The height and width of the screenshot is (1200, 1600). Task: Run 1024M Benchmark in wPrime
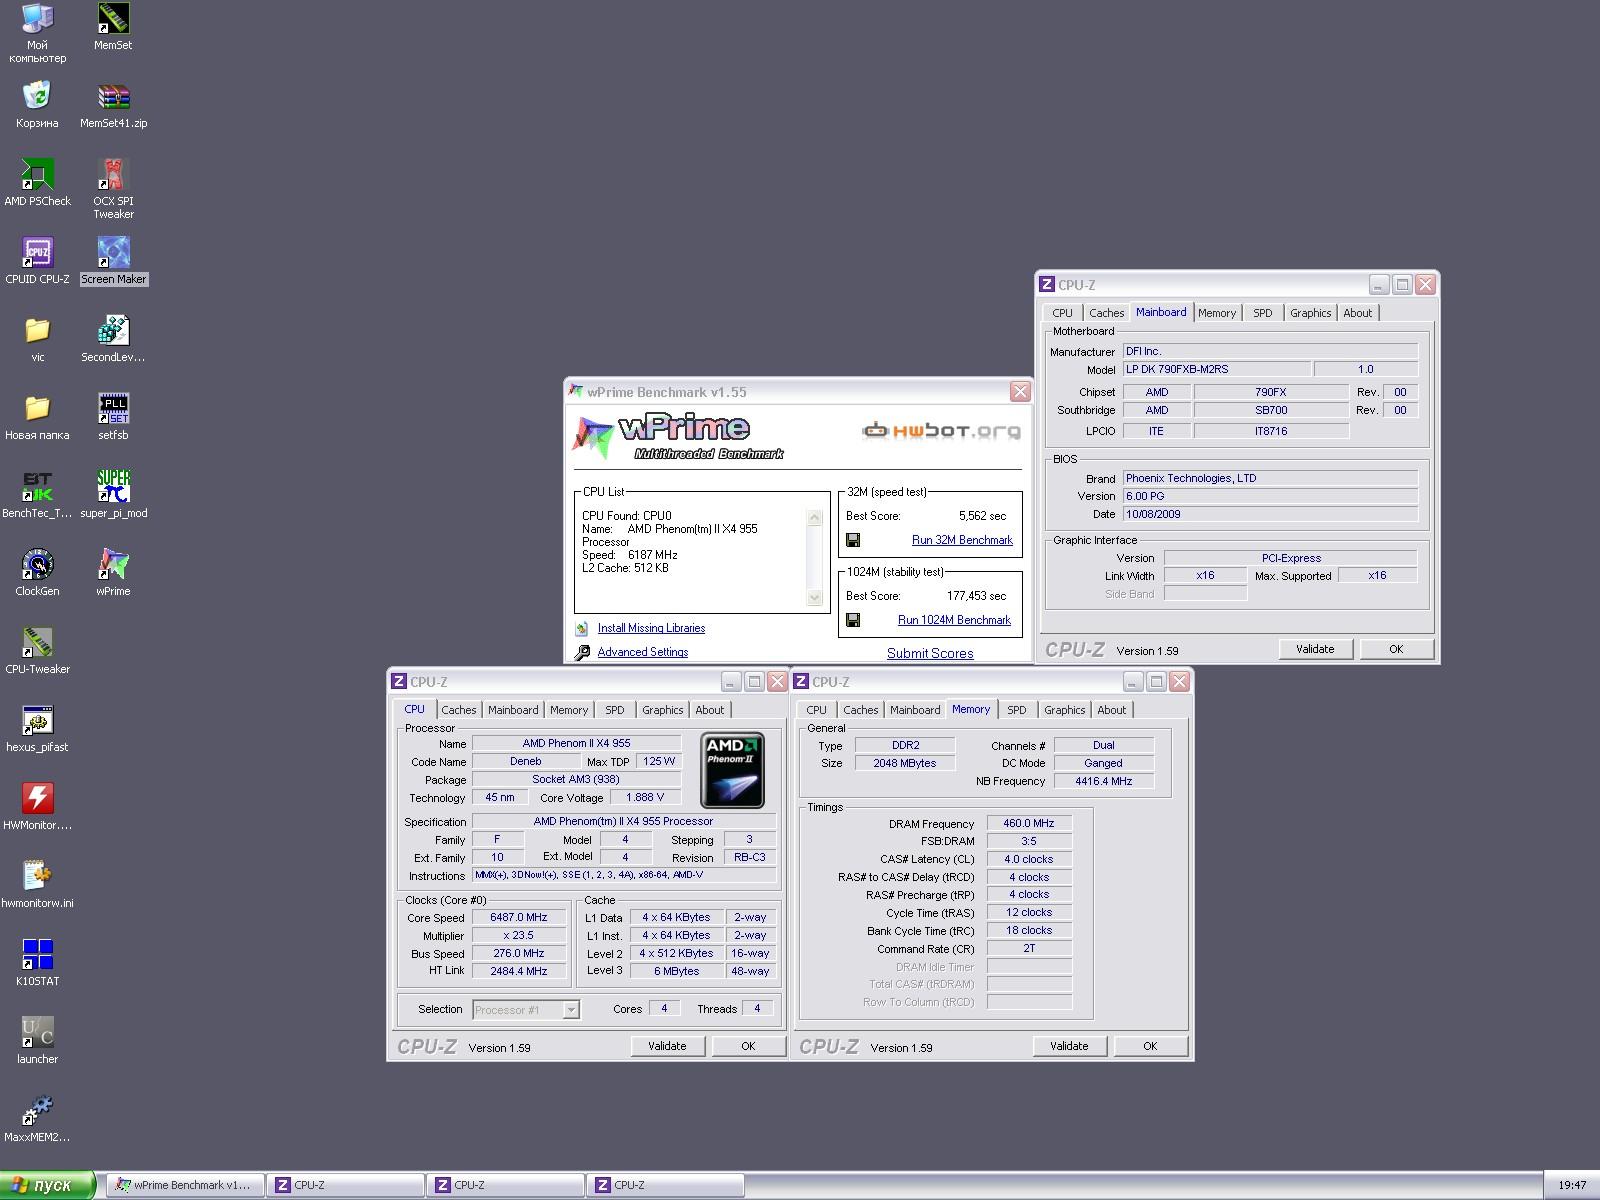coord(954,620)
